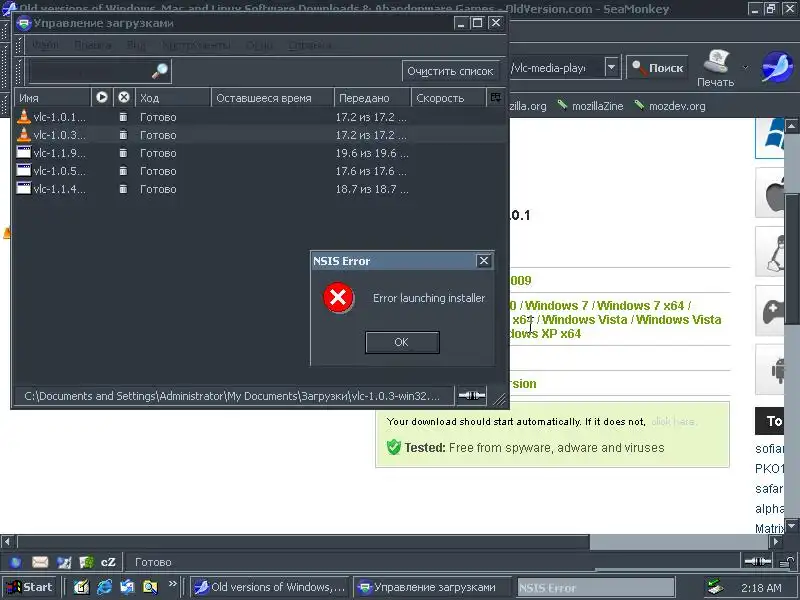Open the Вид menu in download manager
800x600 pixels.
coord(136,45)
